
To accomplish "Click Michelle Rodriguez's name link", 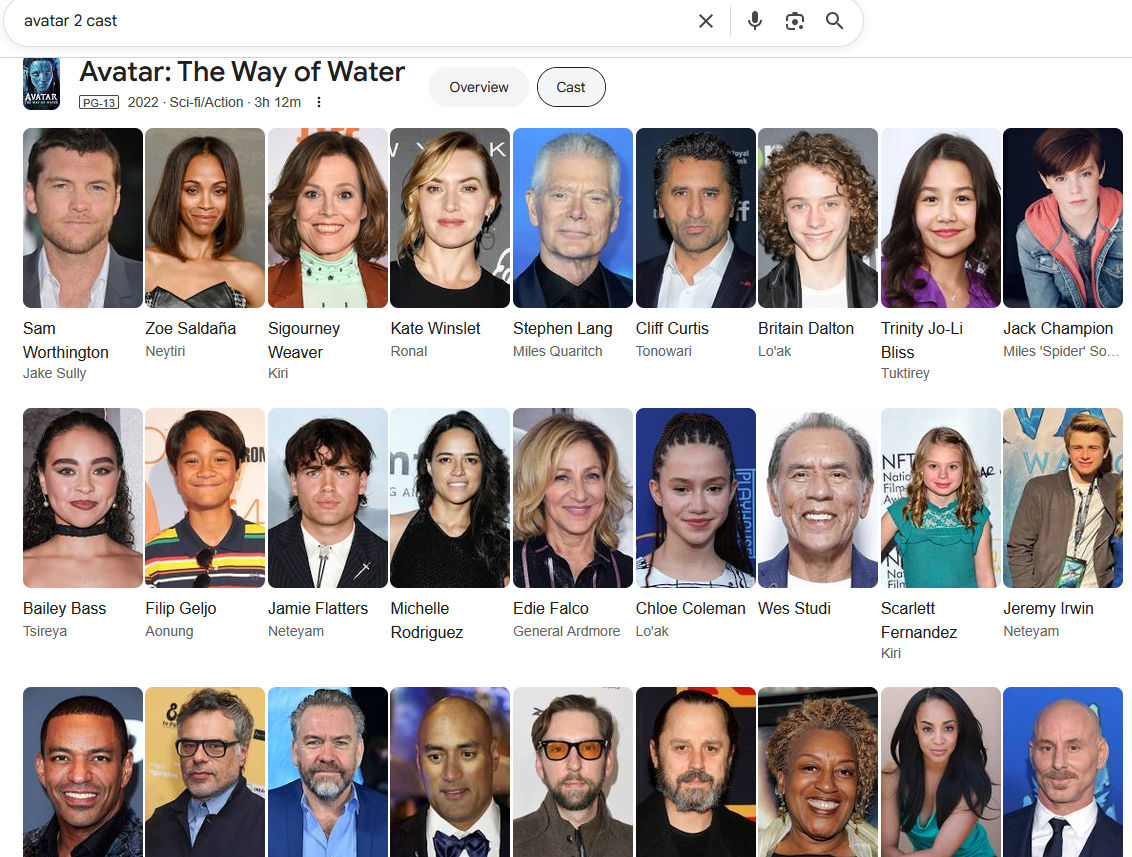I will point(427,620).
